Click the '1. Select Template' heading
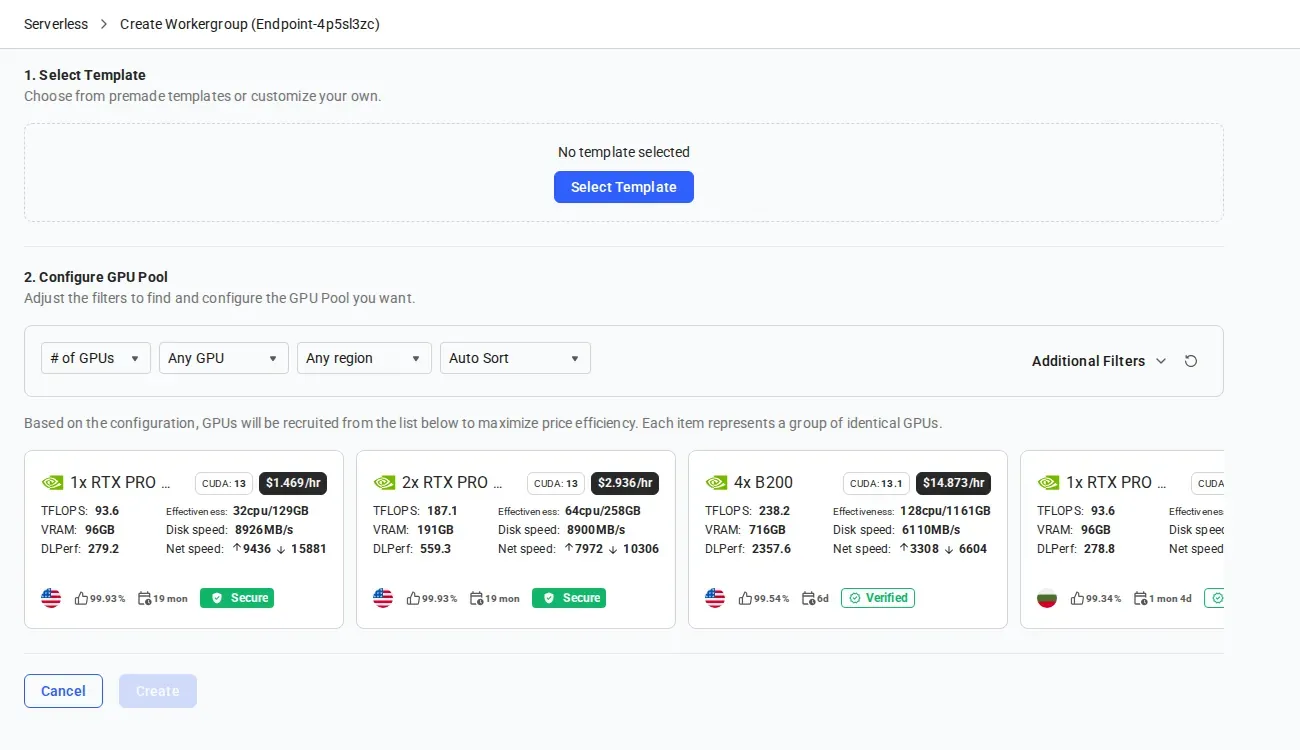The height and width of the screenshot is (750, 1300). tap(85, 75)
